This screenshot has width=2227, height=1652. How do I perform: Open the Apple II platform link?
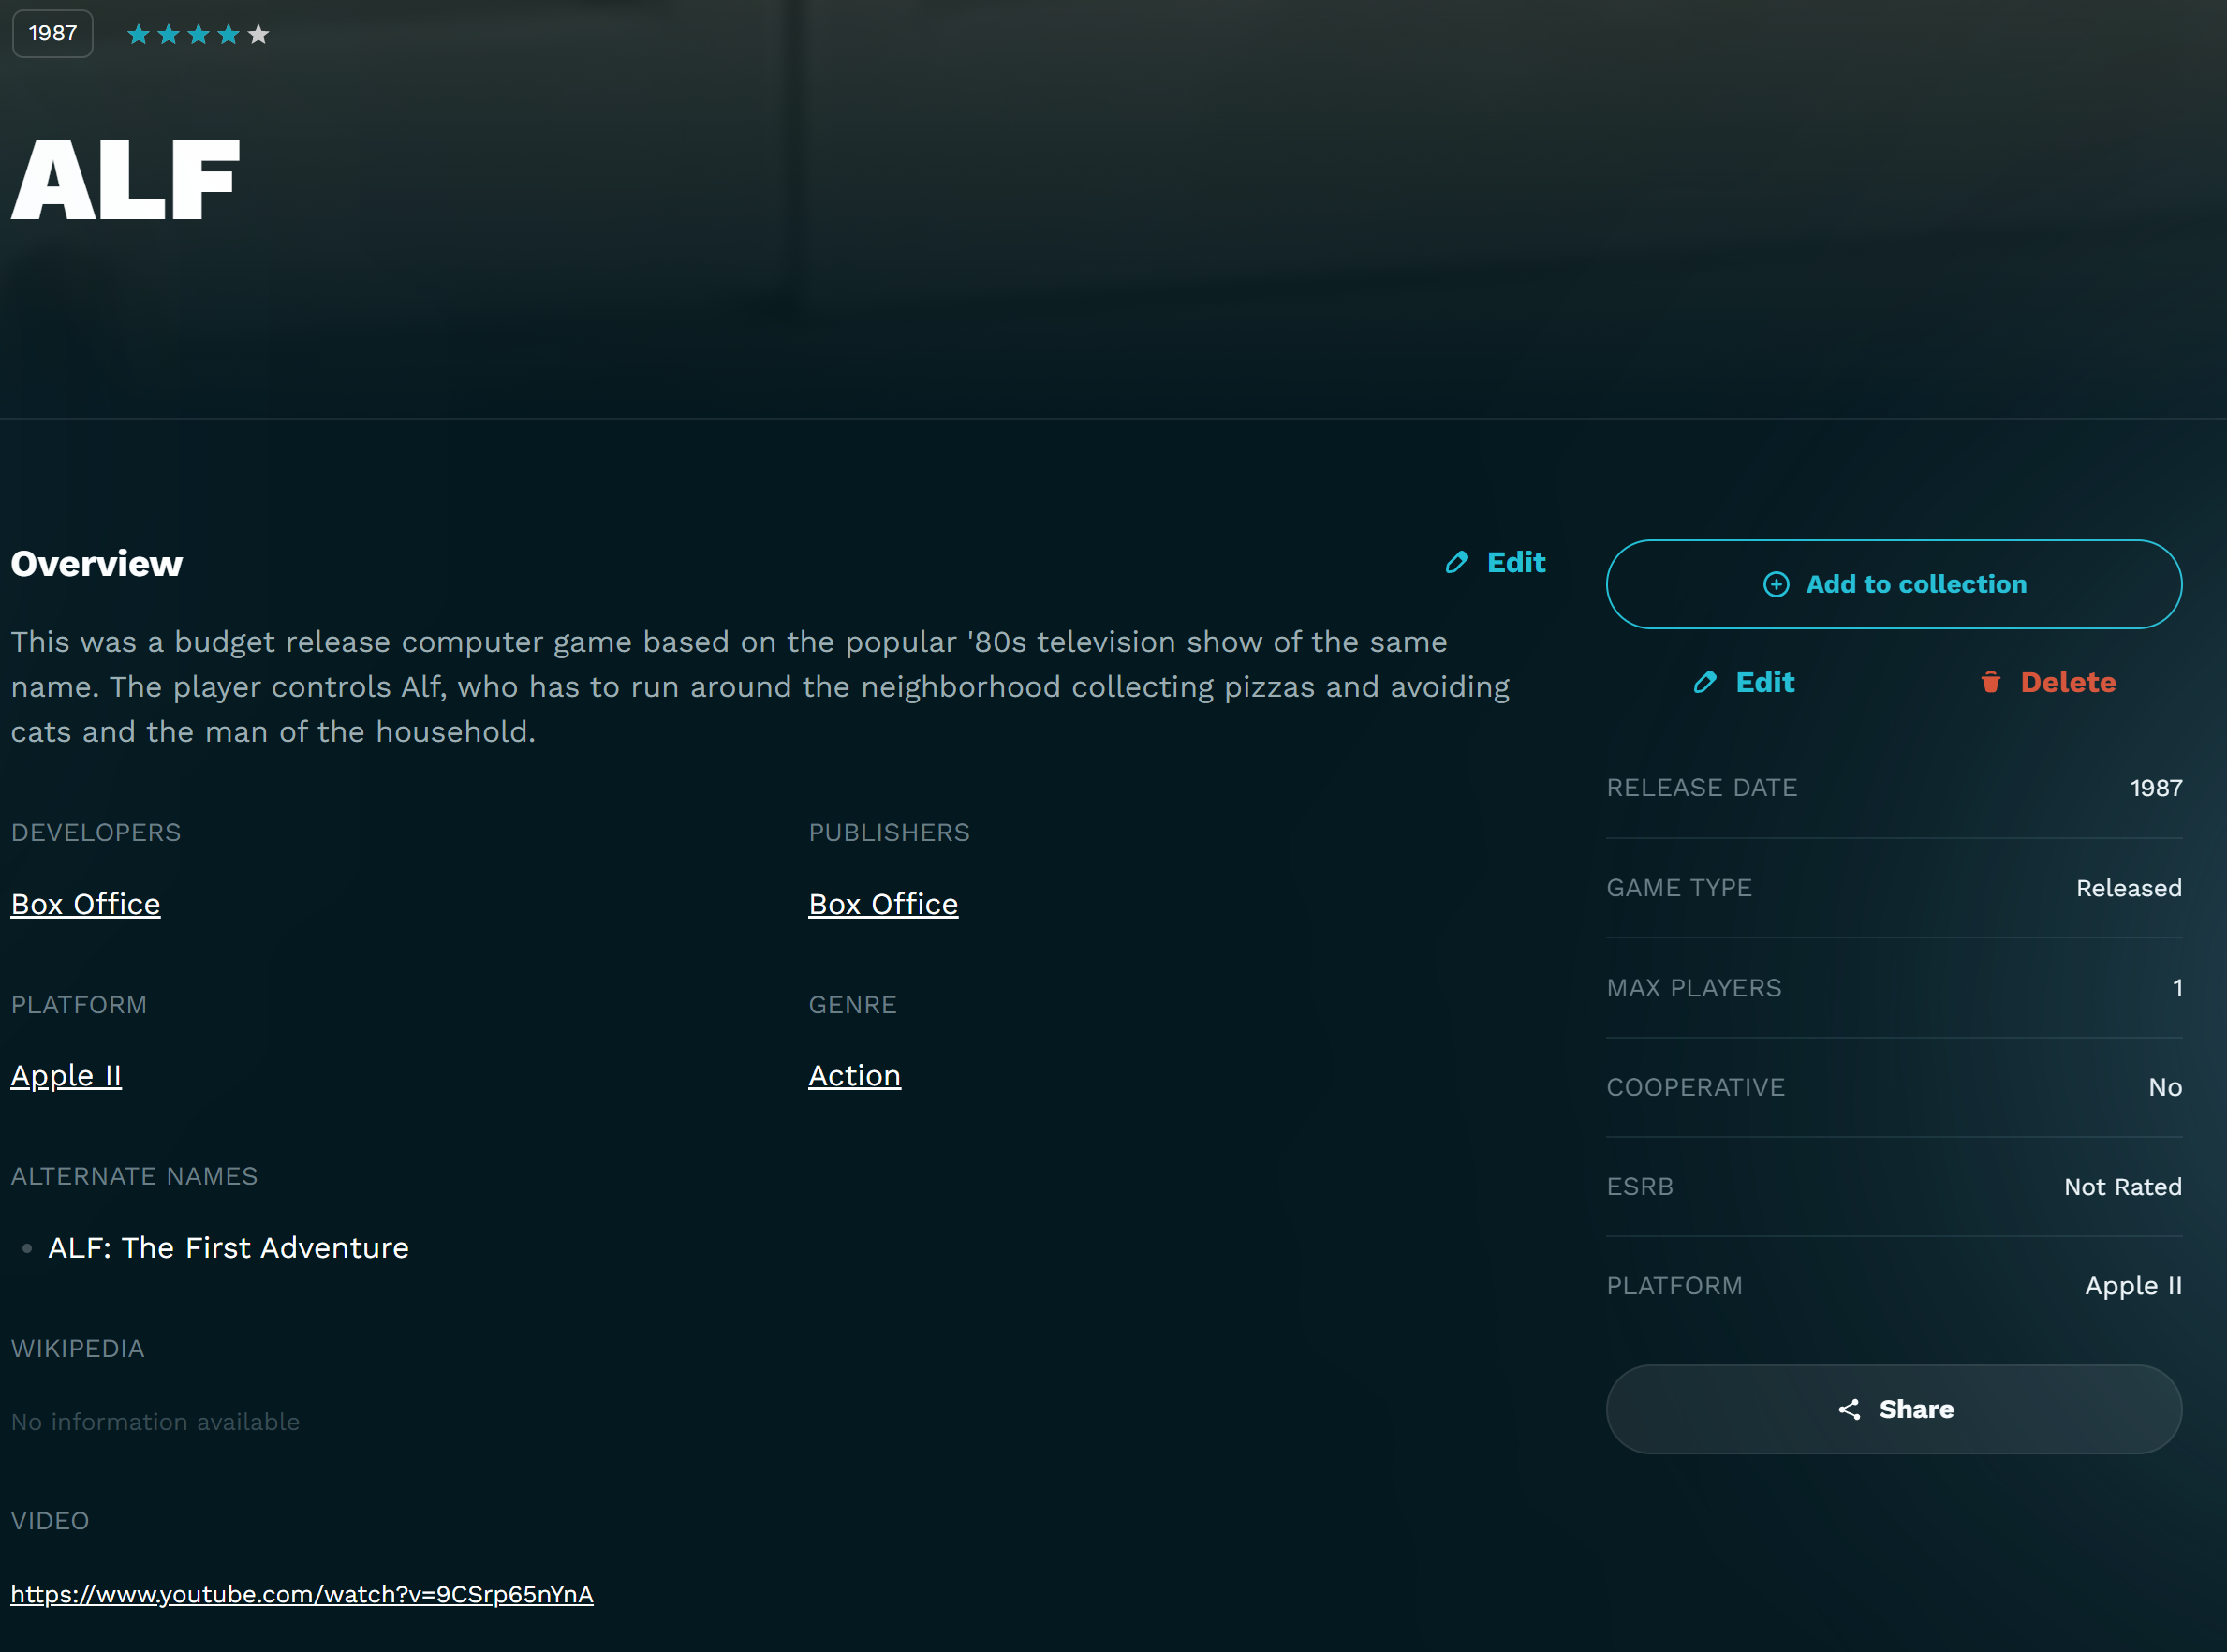[66, 1077]
